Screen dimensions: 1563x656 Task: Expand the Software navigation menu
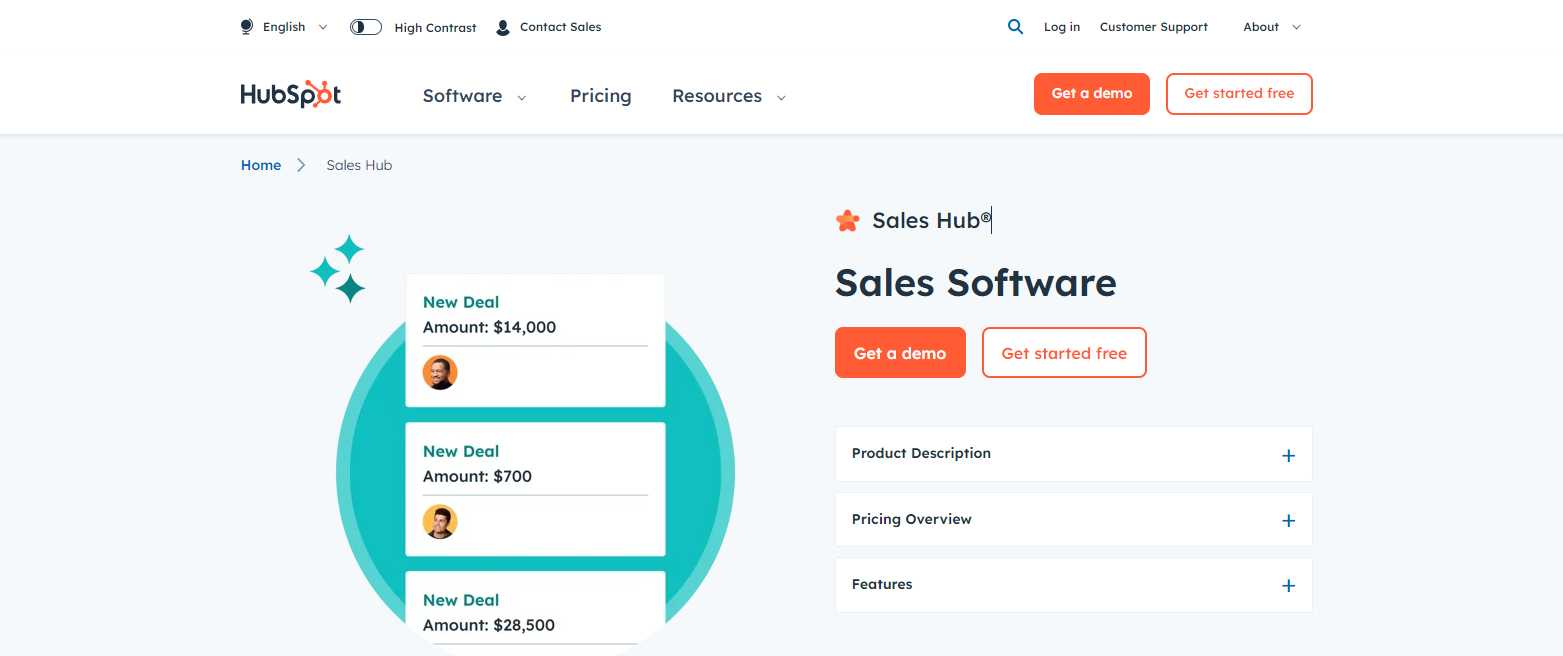pos(474,96)
